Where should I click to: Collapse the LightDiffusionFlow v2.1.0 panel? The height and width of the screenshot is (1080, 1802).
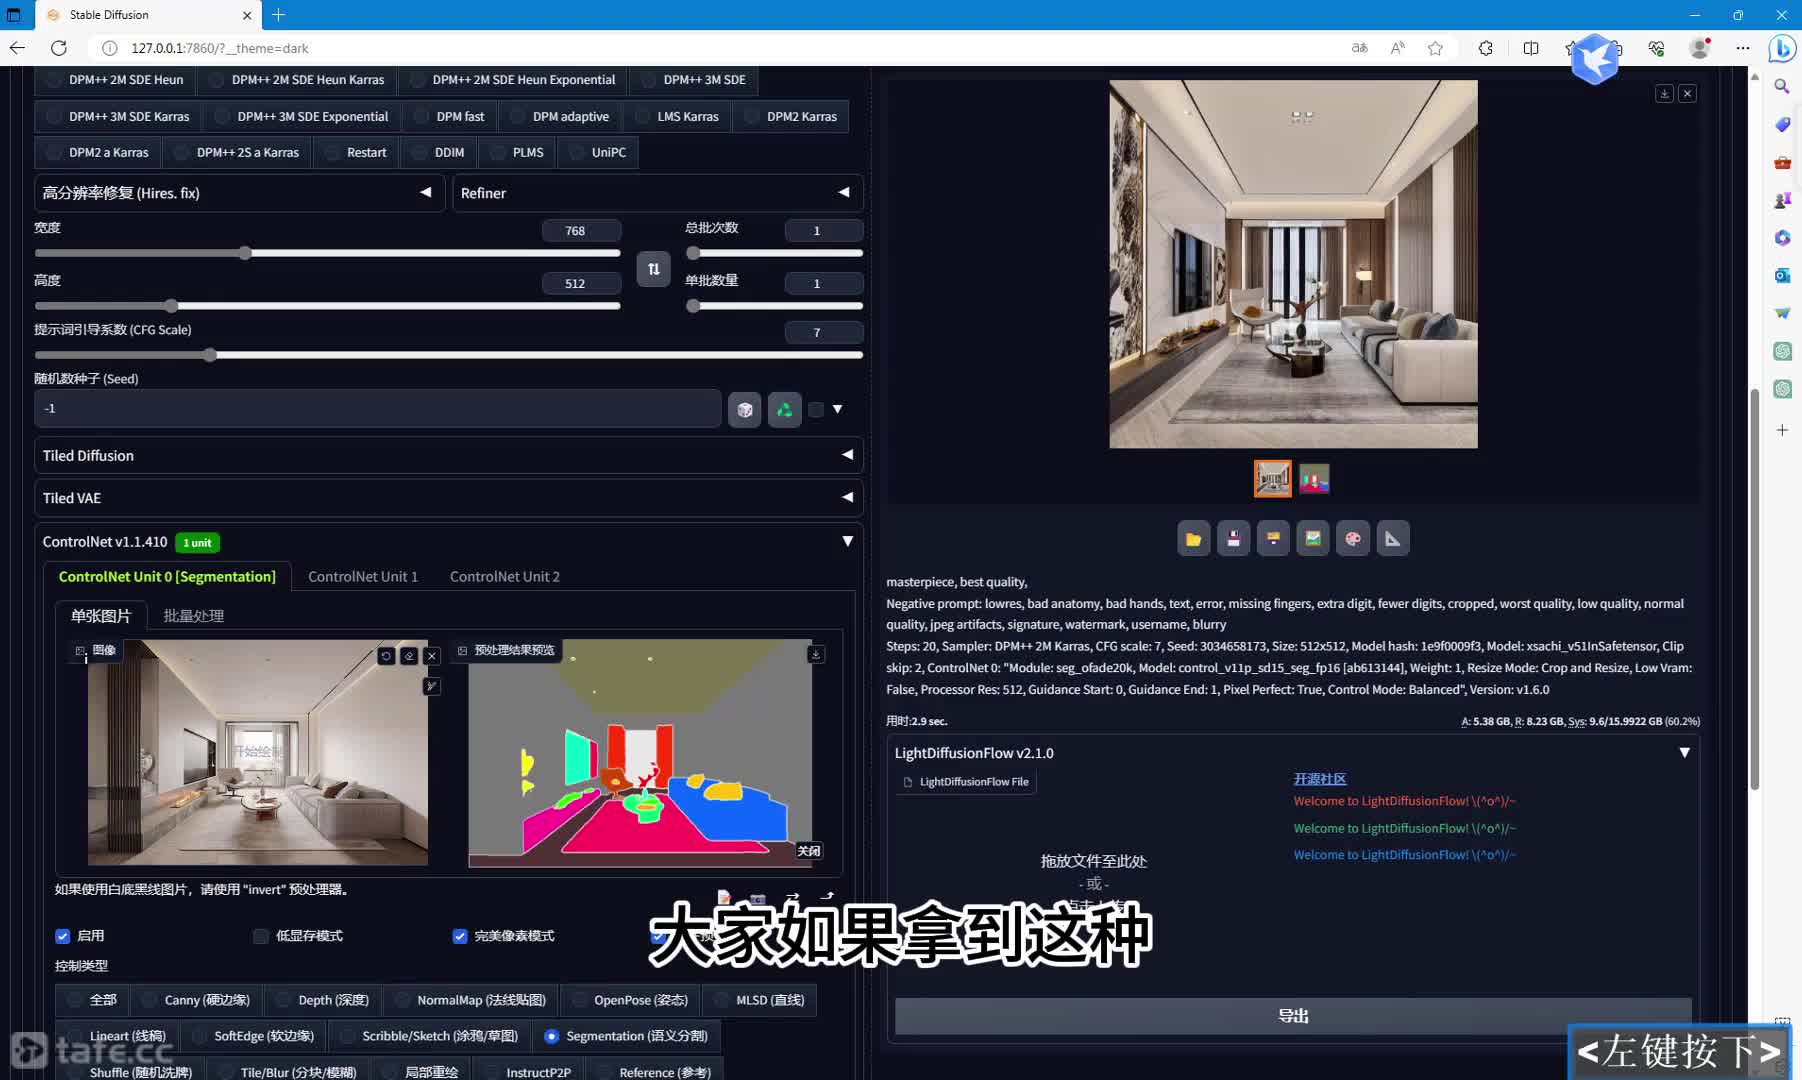point(1684,753)
